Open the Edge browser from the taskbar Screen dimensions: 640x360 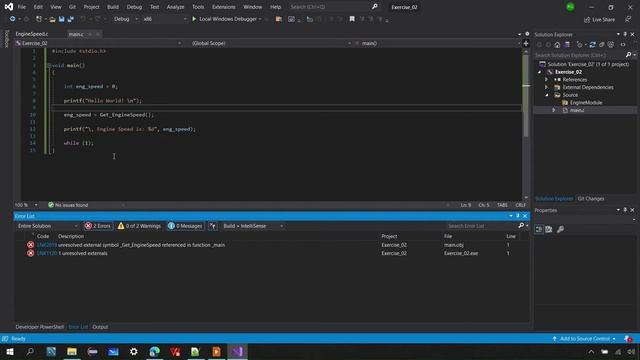pos(155,351)
